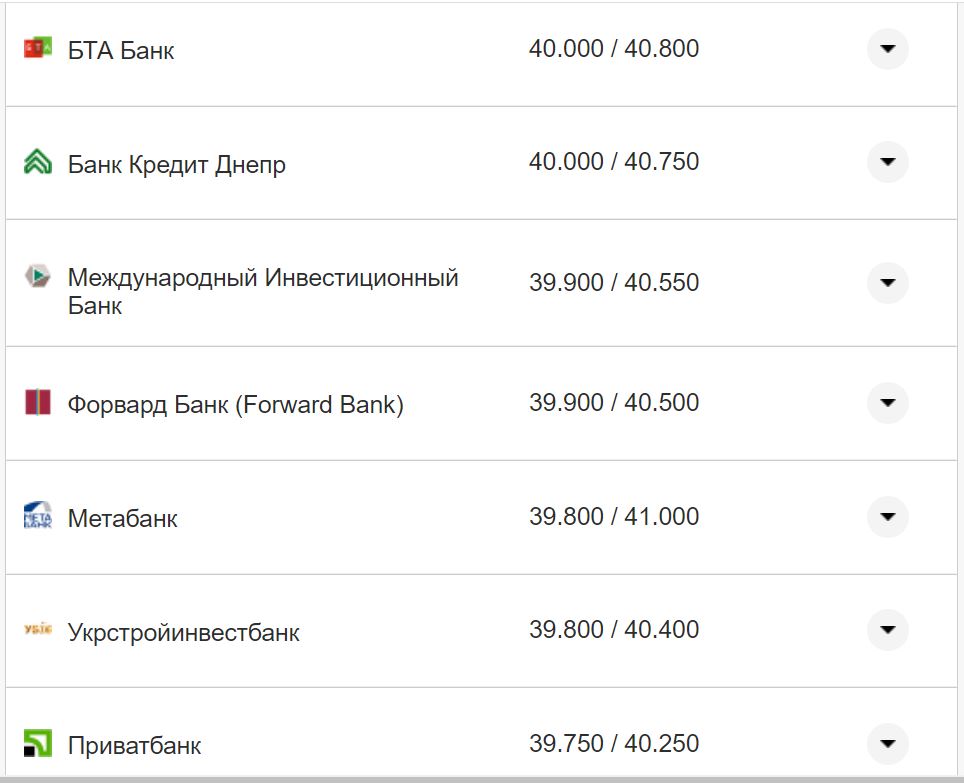The height and width of the screenshot is (783, 964).
Task: Select the Укрстройинвестбанк logo icon
Action: [x=36, y=630]
